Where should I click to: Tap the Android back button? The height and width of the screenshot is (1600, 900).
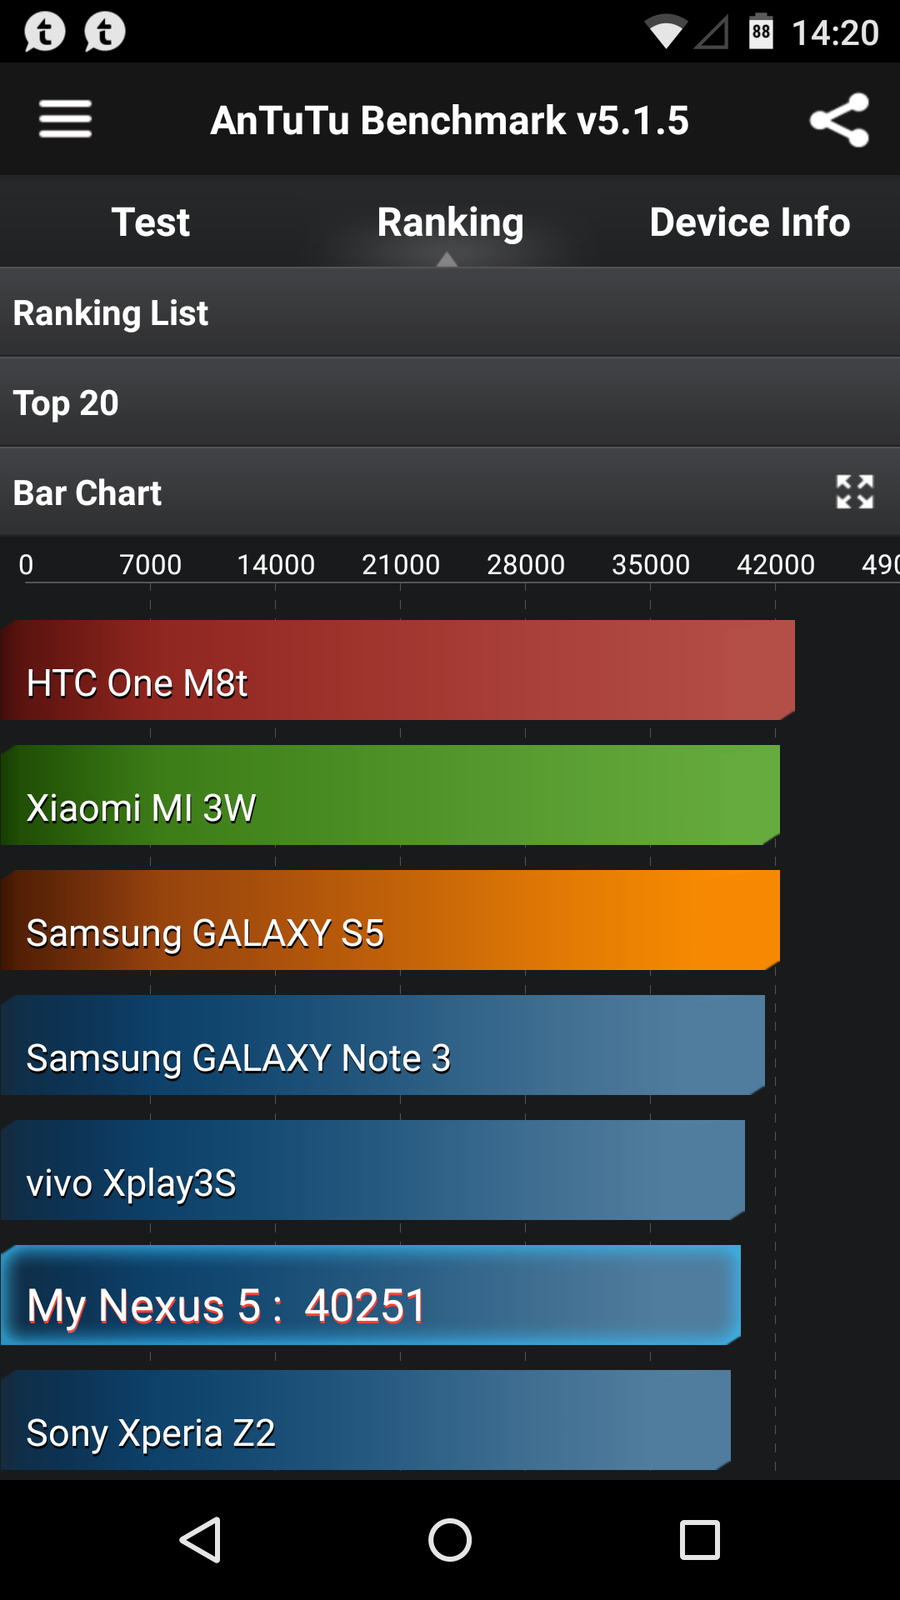[200, 1540]
